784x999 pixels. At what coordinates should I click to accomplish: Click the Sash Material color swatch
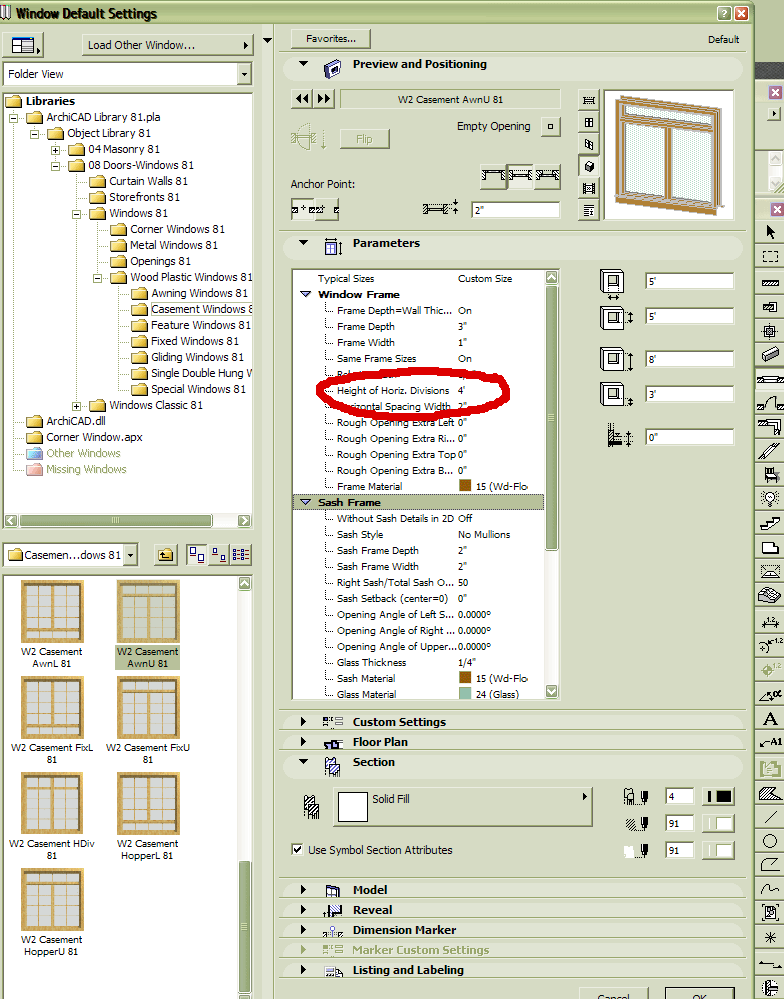(x=465, y=677)
